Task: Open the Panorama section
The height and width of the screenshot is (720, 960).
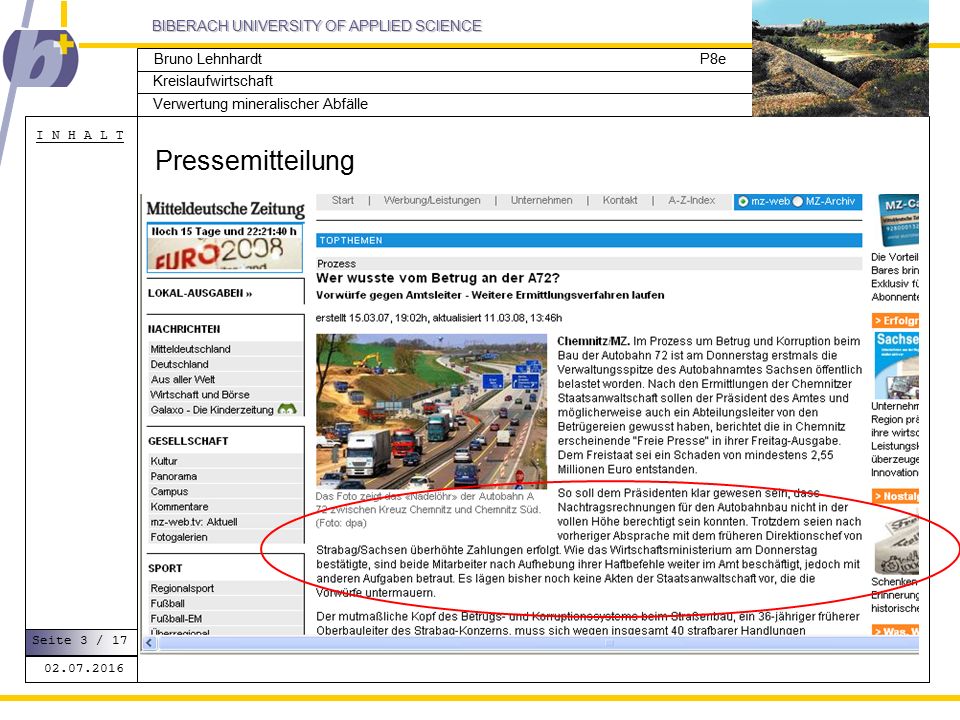Action: [173, 476]
